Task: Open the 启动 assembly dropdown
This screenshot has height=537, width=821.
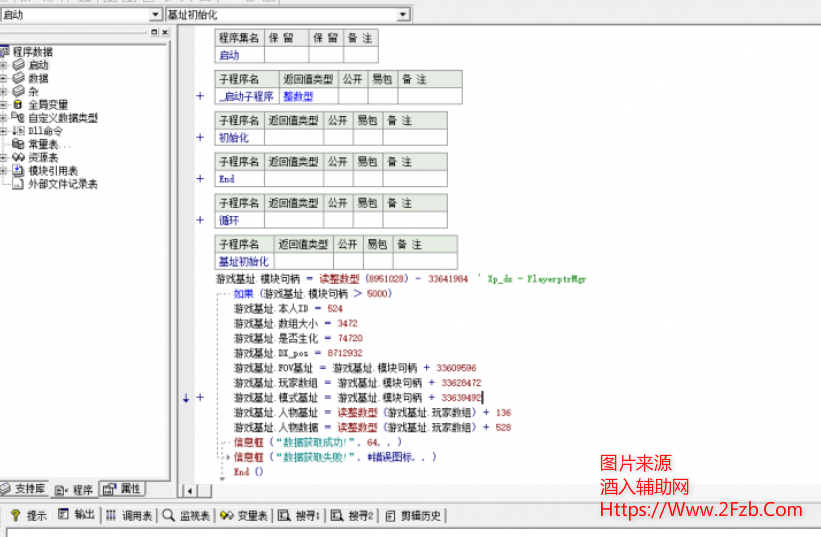Action: [x=155, y=15]
